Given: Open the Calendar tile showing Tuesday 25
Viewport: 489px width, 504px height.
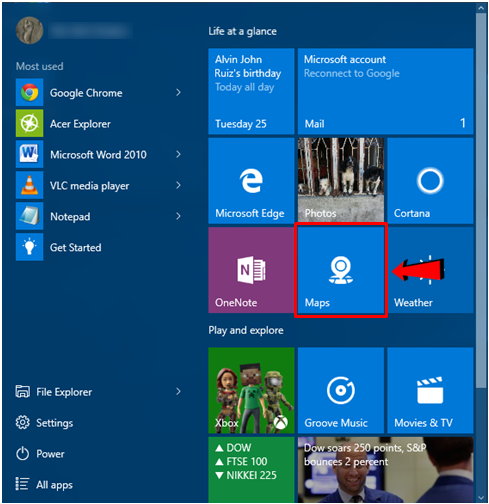Looking at the screenshot, I should pos(251,91).
